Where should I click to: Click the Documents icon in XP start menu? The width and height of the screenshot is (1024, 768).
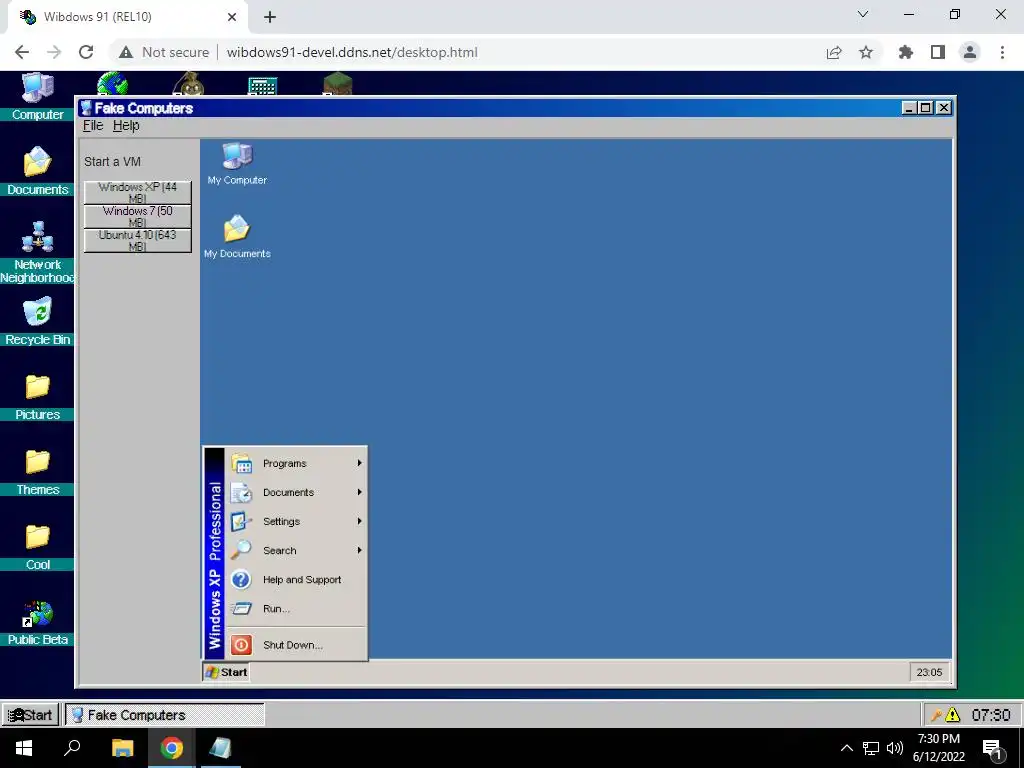[x=242, y=492]
